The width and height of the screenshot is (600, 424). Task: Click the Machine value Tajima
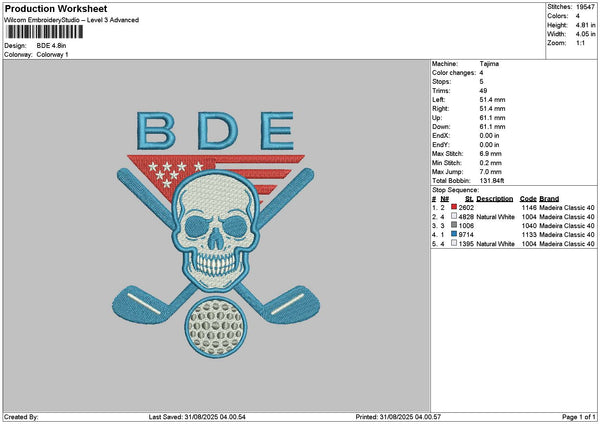point(489,65)
